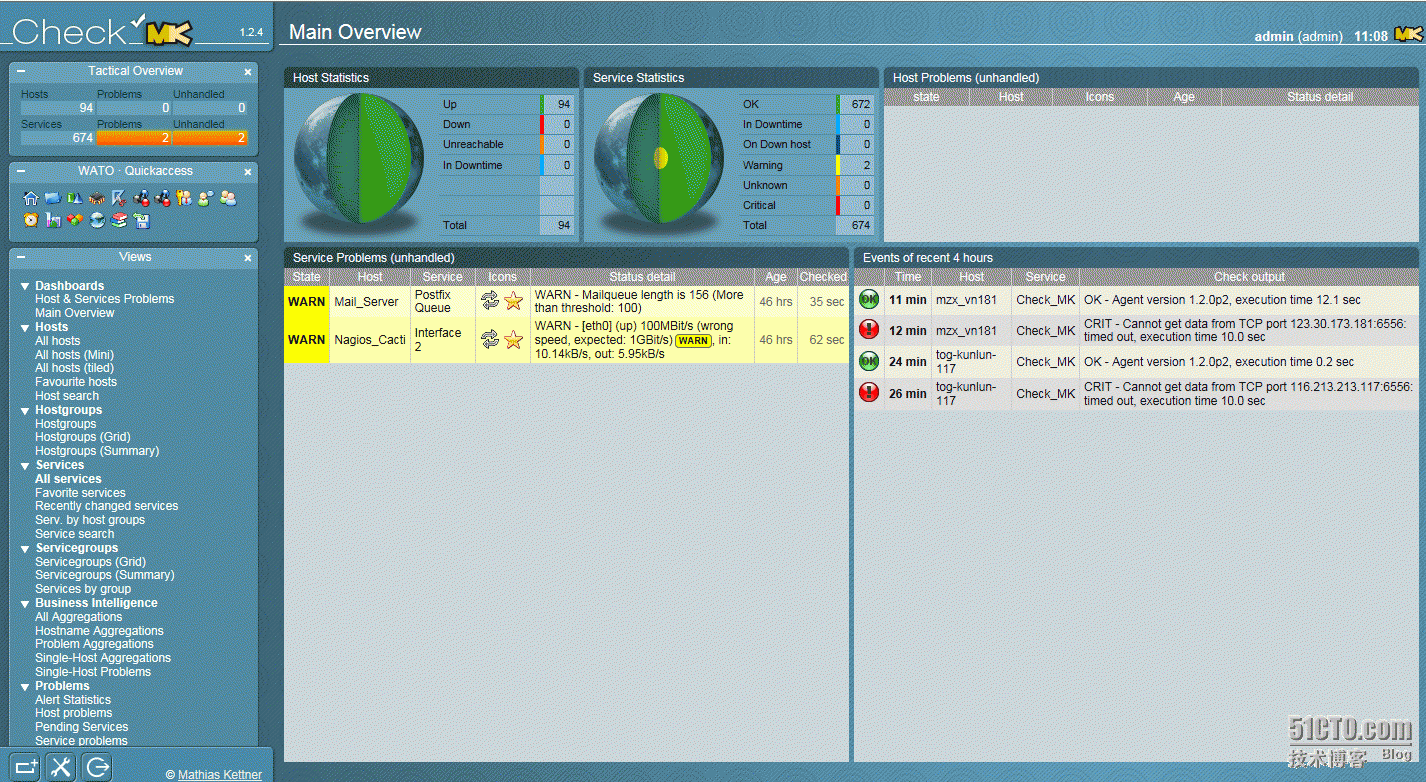The width and height of the screenshot is (1426, 782).
Task: Close the Views snapin
Action: pos(248,258)
